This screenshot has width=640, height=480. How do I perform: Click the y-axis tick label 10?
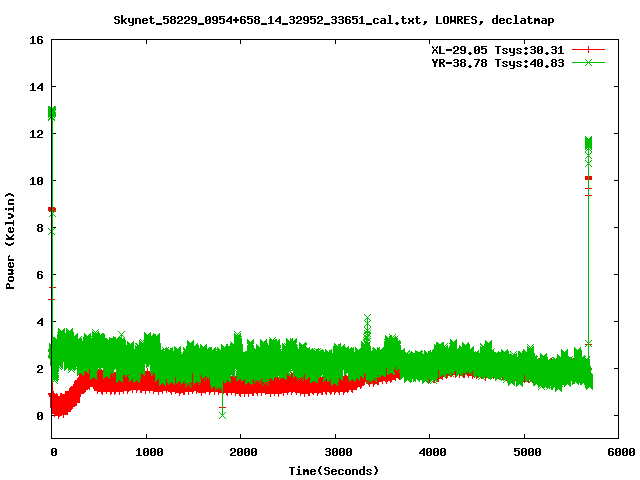pos(36,181)
